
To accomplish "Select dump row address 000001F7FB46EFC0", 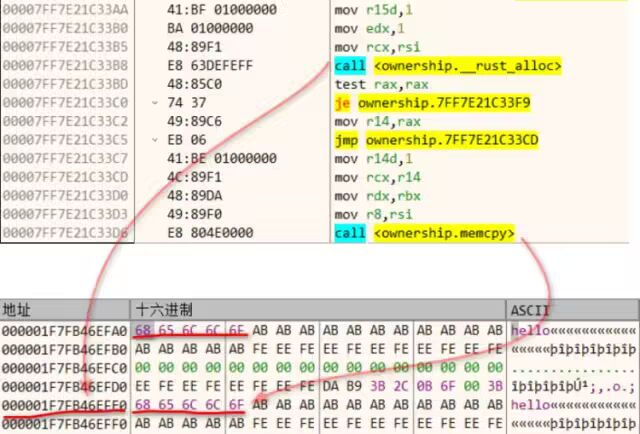I will 65,368.
